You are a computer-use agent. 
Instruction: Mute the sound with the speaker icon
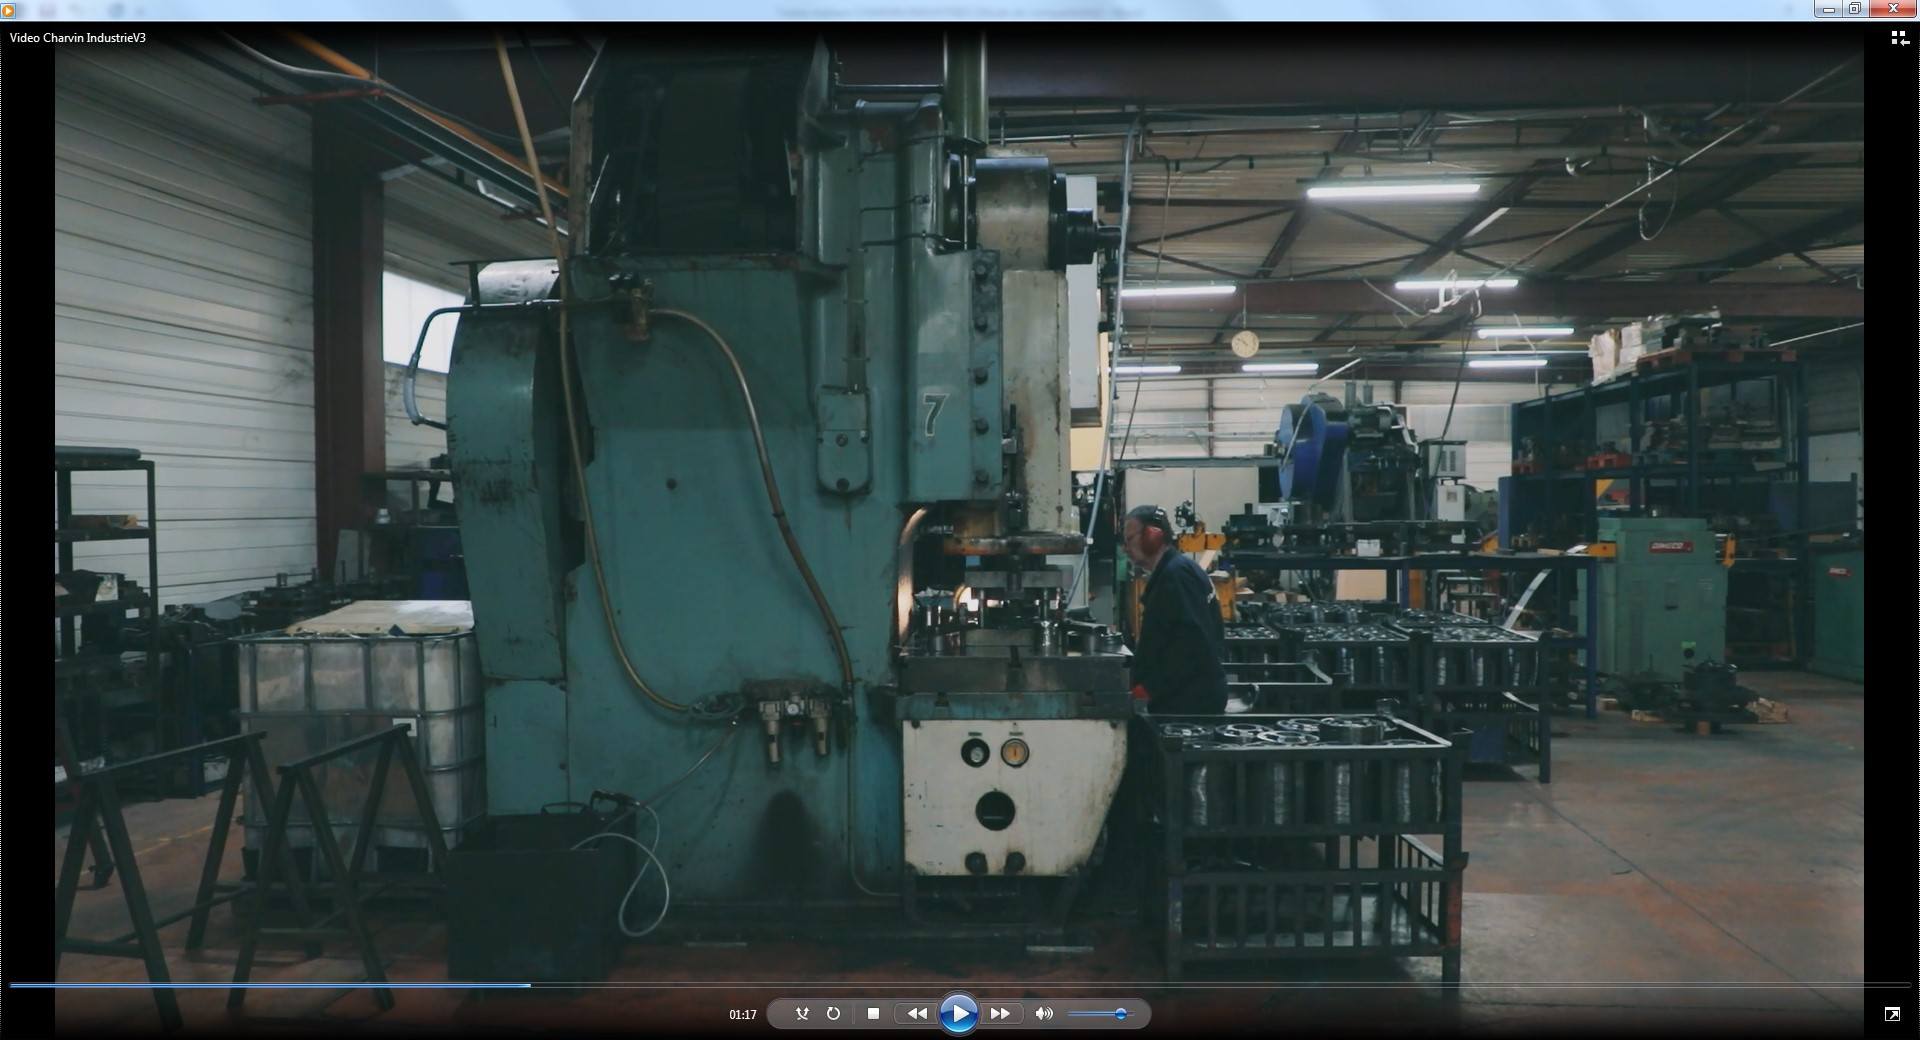[x=1044, y=1013]
